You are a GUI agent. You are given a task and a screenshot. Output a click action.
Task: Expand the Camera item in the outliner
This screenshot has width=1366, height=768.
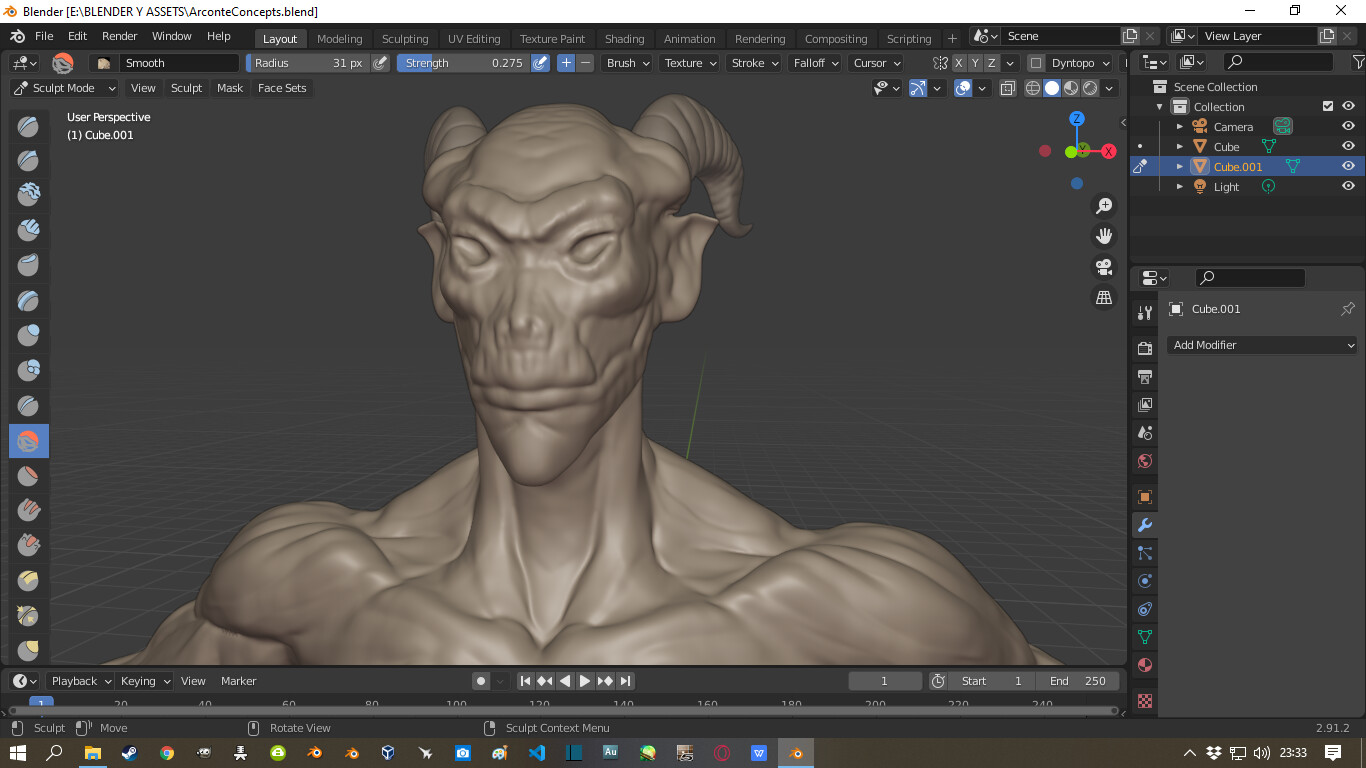point(1180,126)
